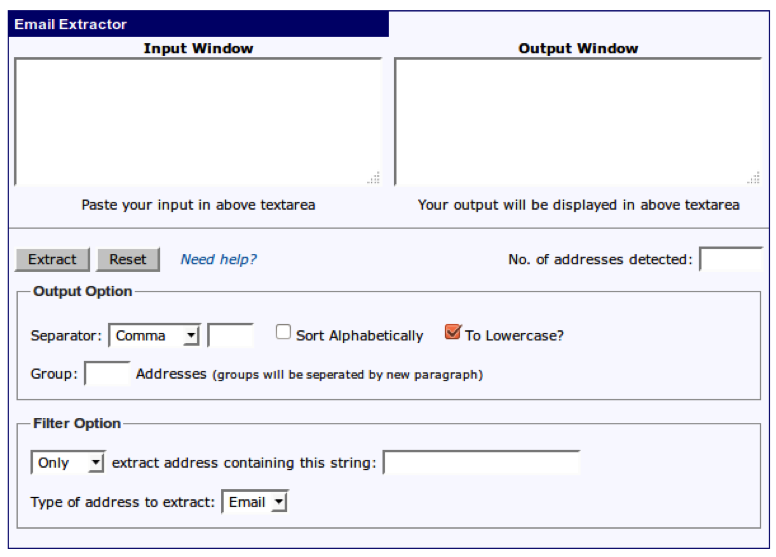The width and height of the screenshot is (776, 557).
Task: Click 'Your output will be displayed' text
Action: click(579, 205)
